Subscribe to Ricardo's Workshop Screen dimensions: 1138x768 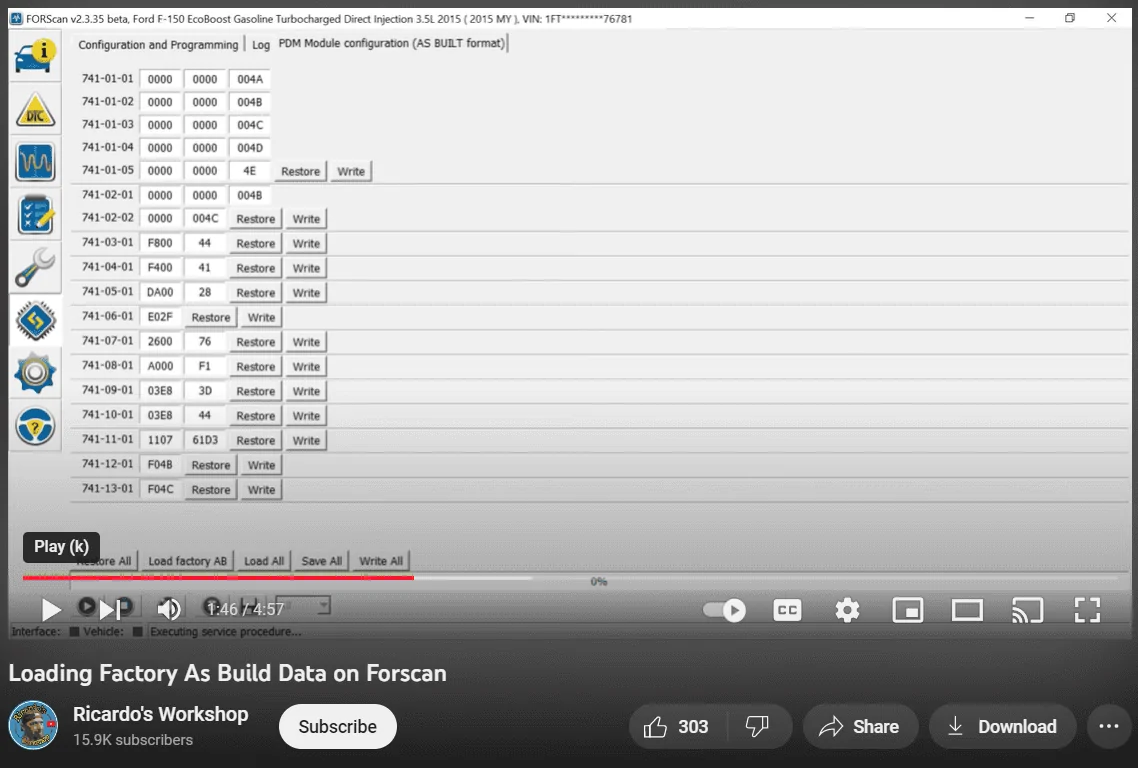pos(337,727)
